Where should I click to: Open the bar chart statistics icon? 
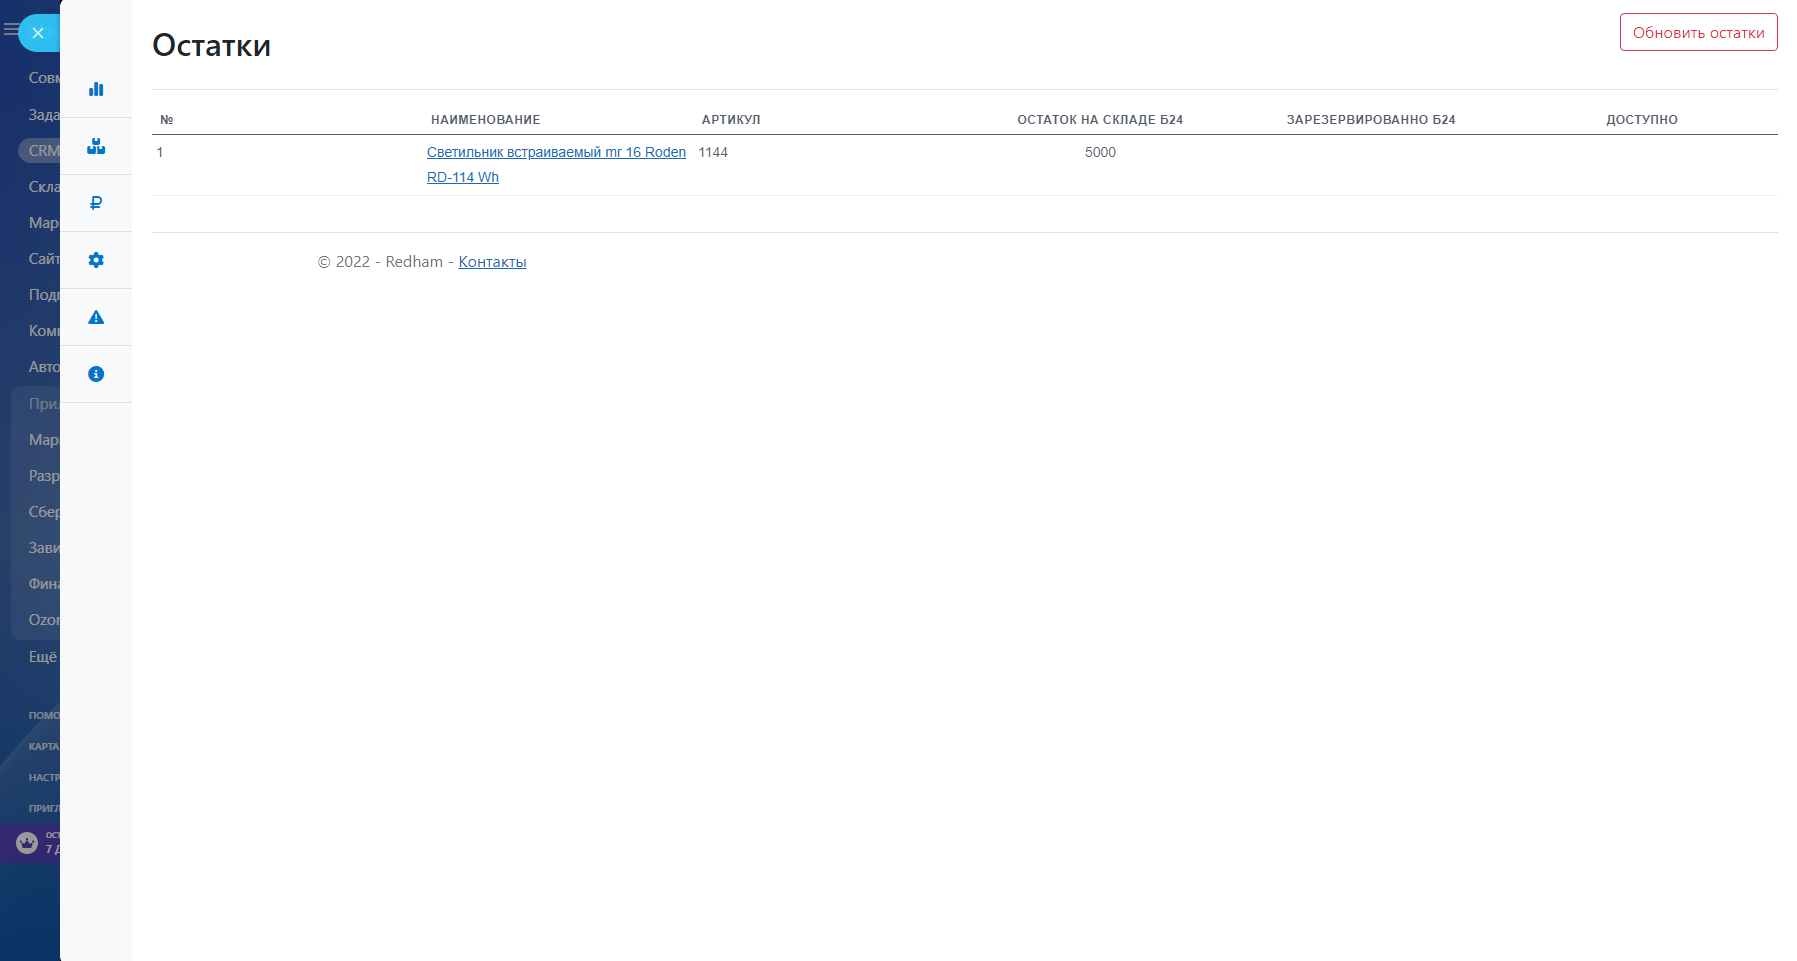pos(96,89)
